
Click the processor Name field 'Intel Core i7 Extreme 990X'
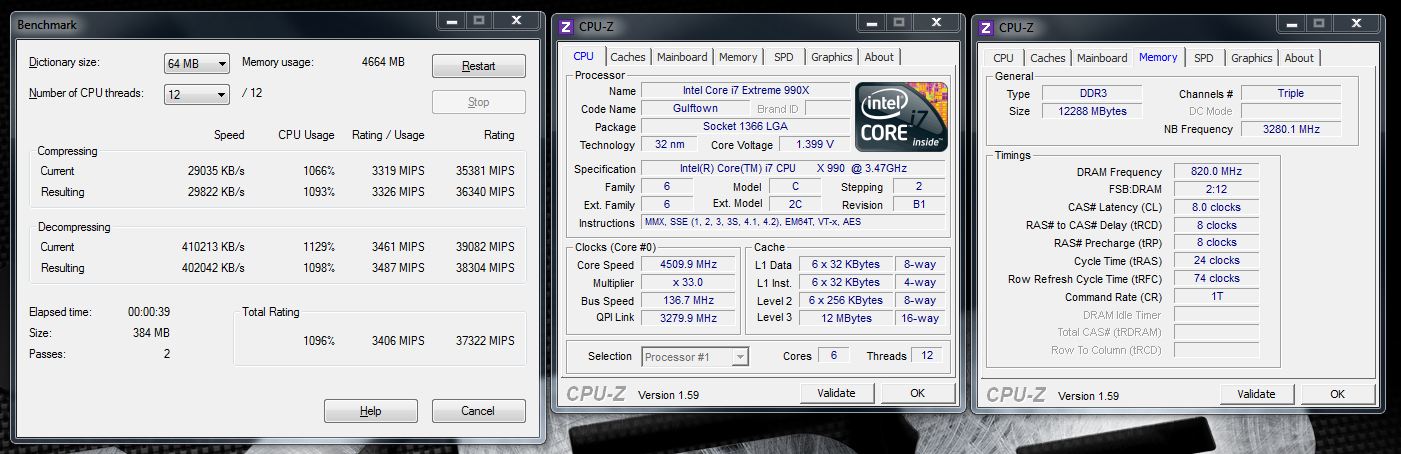pyautogui.click(x=745, y=91)
